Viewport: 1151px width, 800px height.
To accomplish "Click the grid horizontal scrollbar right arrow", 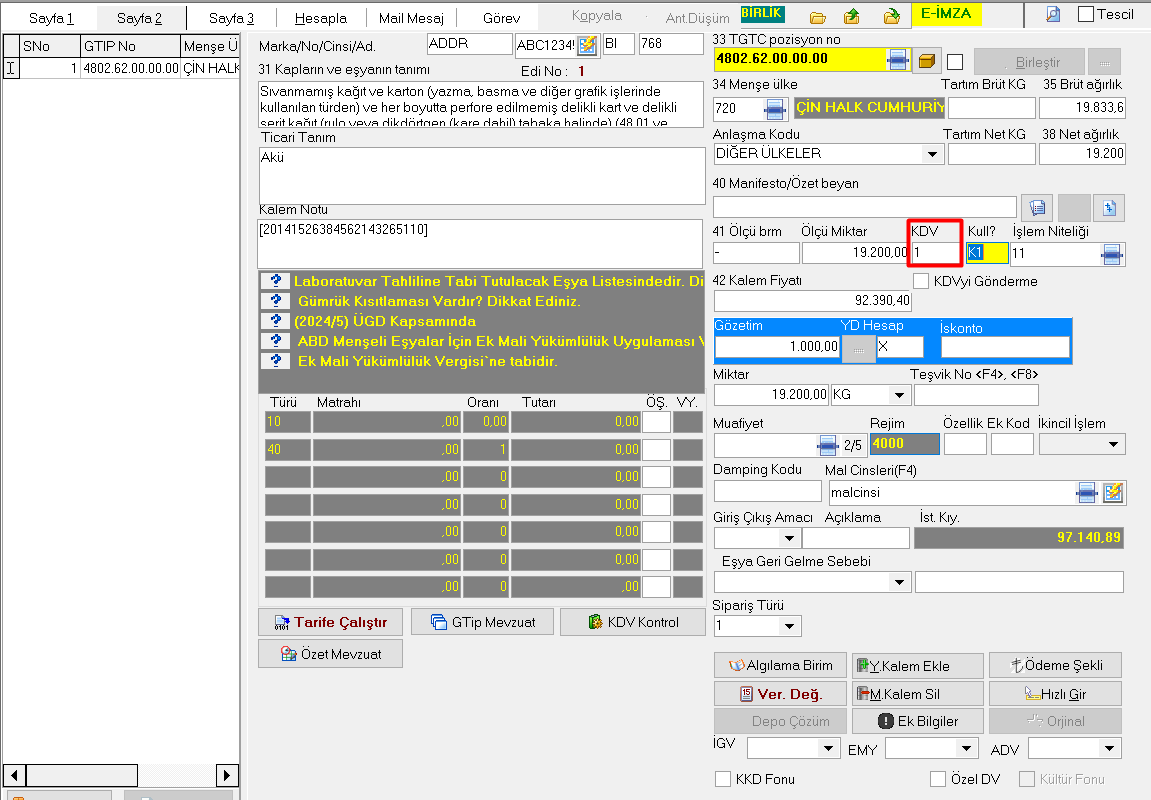I will coord(227,774).
